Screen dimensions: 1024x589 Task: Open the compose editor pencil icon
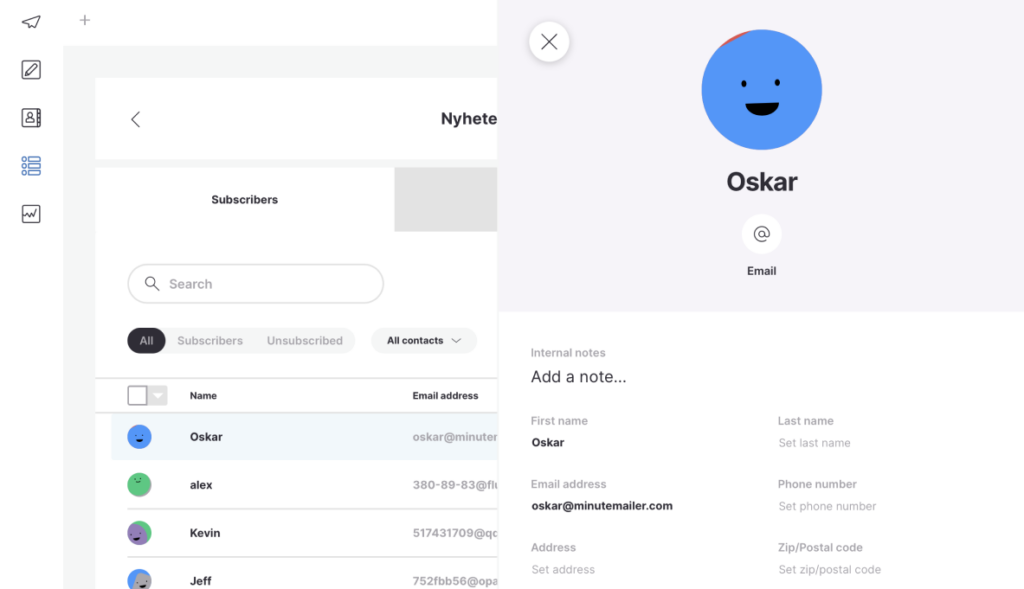click(x=31, y=69)
